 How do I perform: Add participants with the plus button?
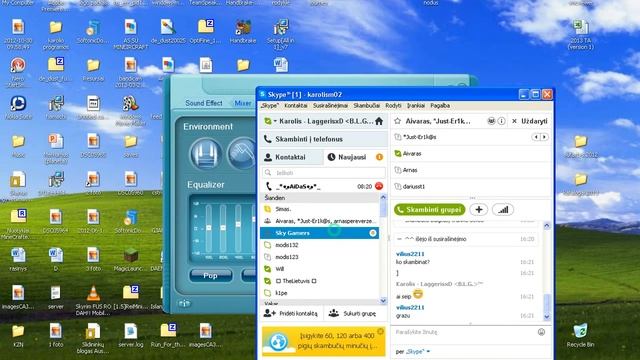(x=479, y=210)
